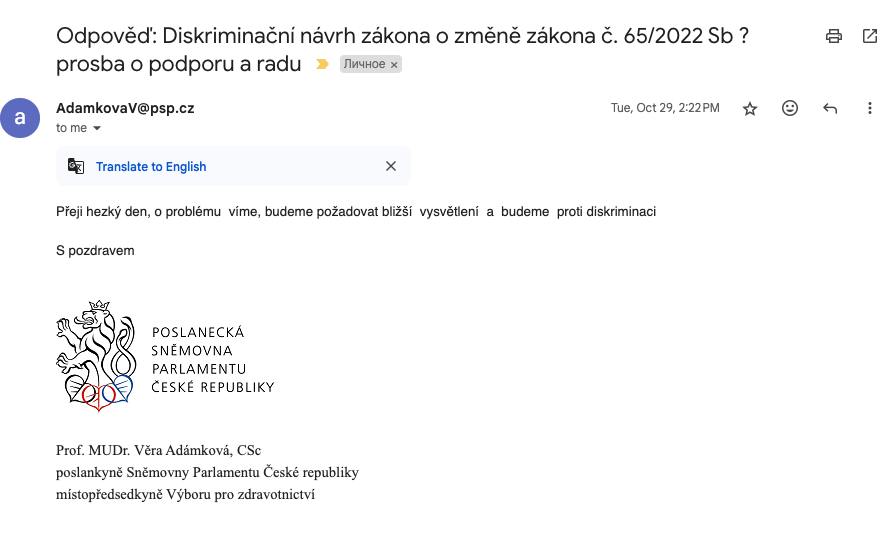Viewport: 892px width, 539px height.
Task: Click the Translate to English link
Action: point(151,167)
